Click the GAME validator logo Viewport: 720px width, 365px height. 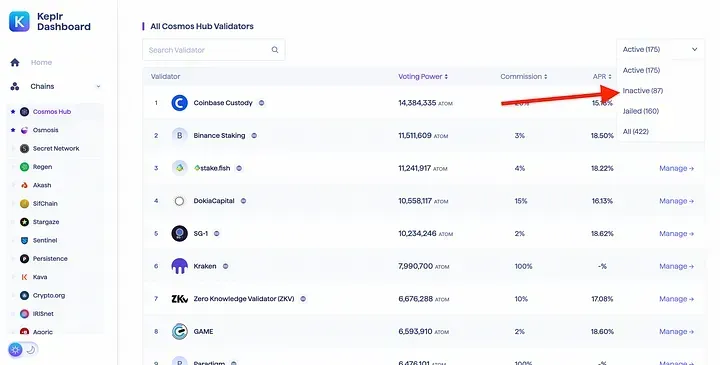click(180, 331)
